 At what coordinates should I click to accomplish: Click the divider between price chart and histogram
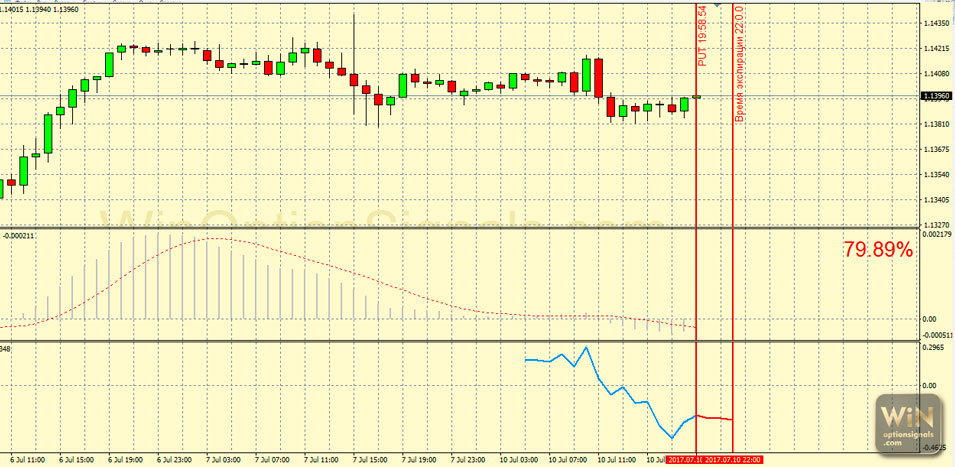(460, 229)
